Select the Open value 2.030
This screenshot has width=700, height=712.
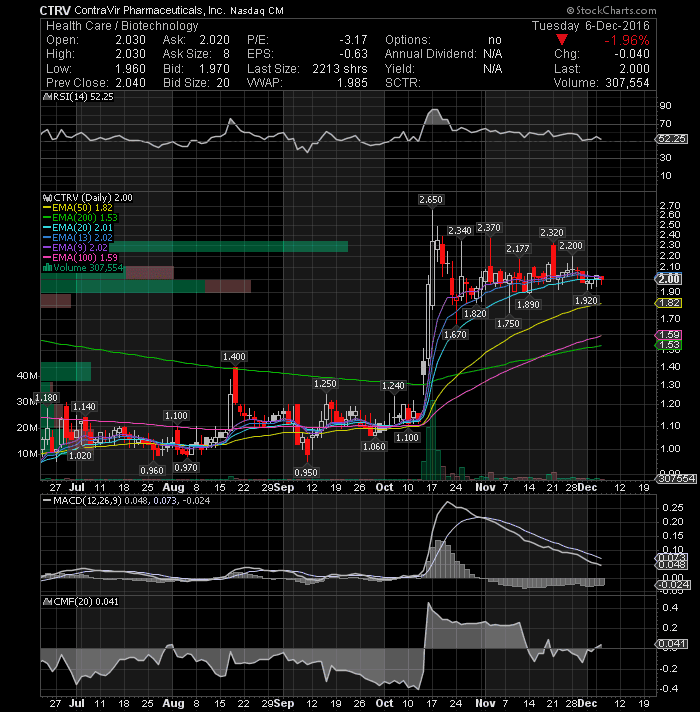click(x=130, y=40)
